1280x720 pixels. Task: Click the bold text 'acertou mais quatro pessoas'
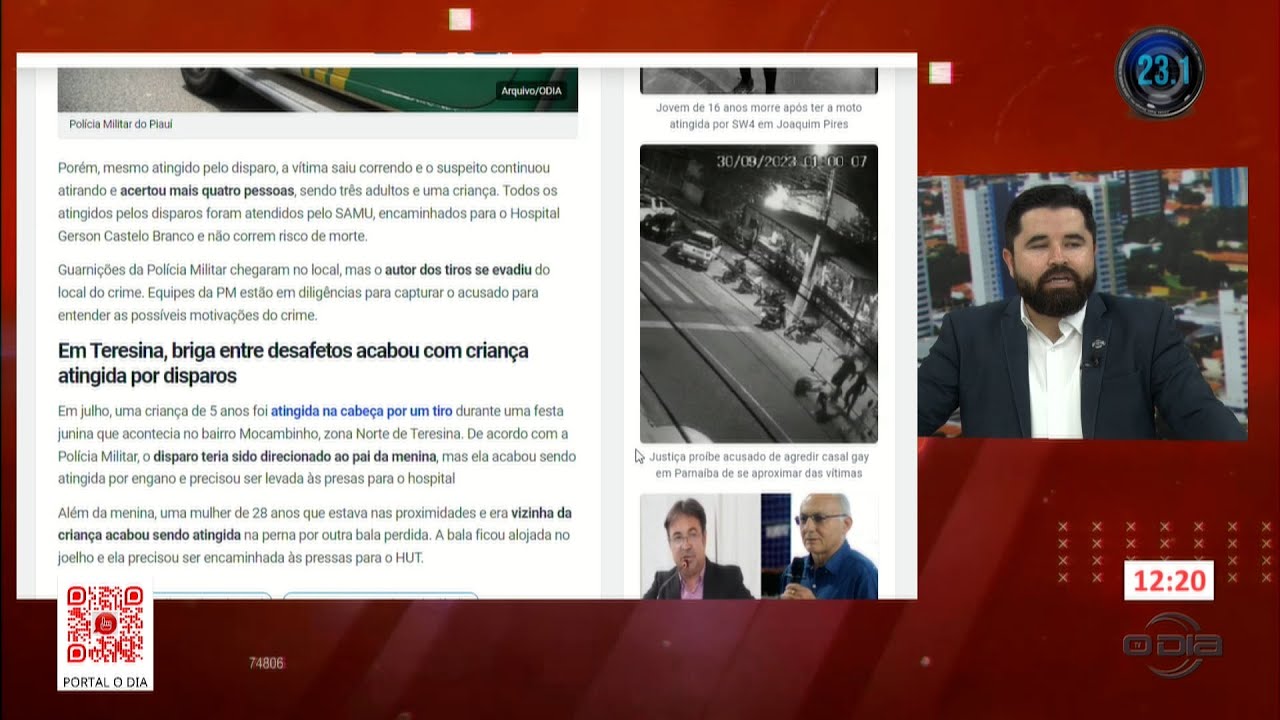(207, 190)
